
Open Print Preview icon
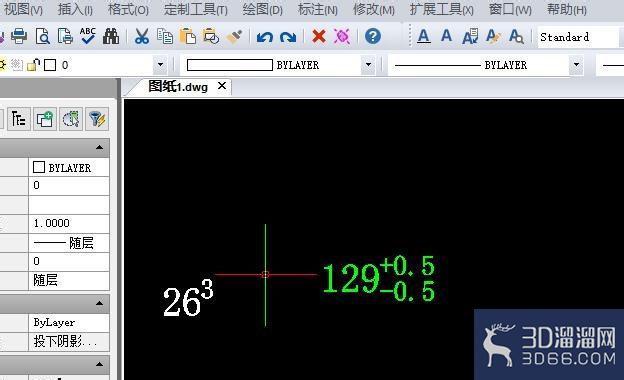[42, 37]
